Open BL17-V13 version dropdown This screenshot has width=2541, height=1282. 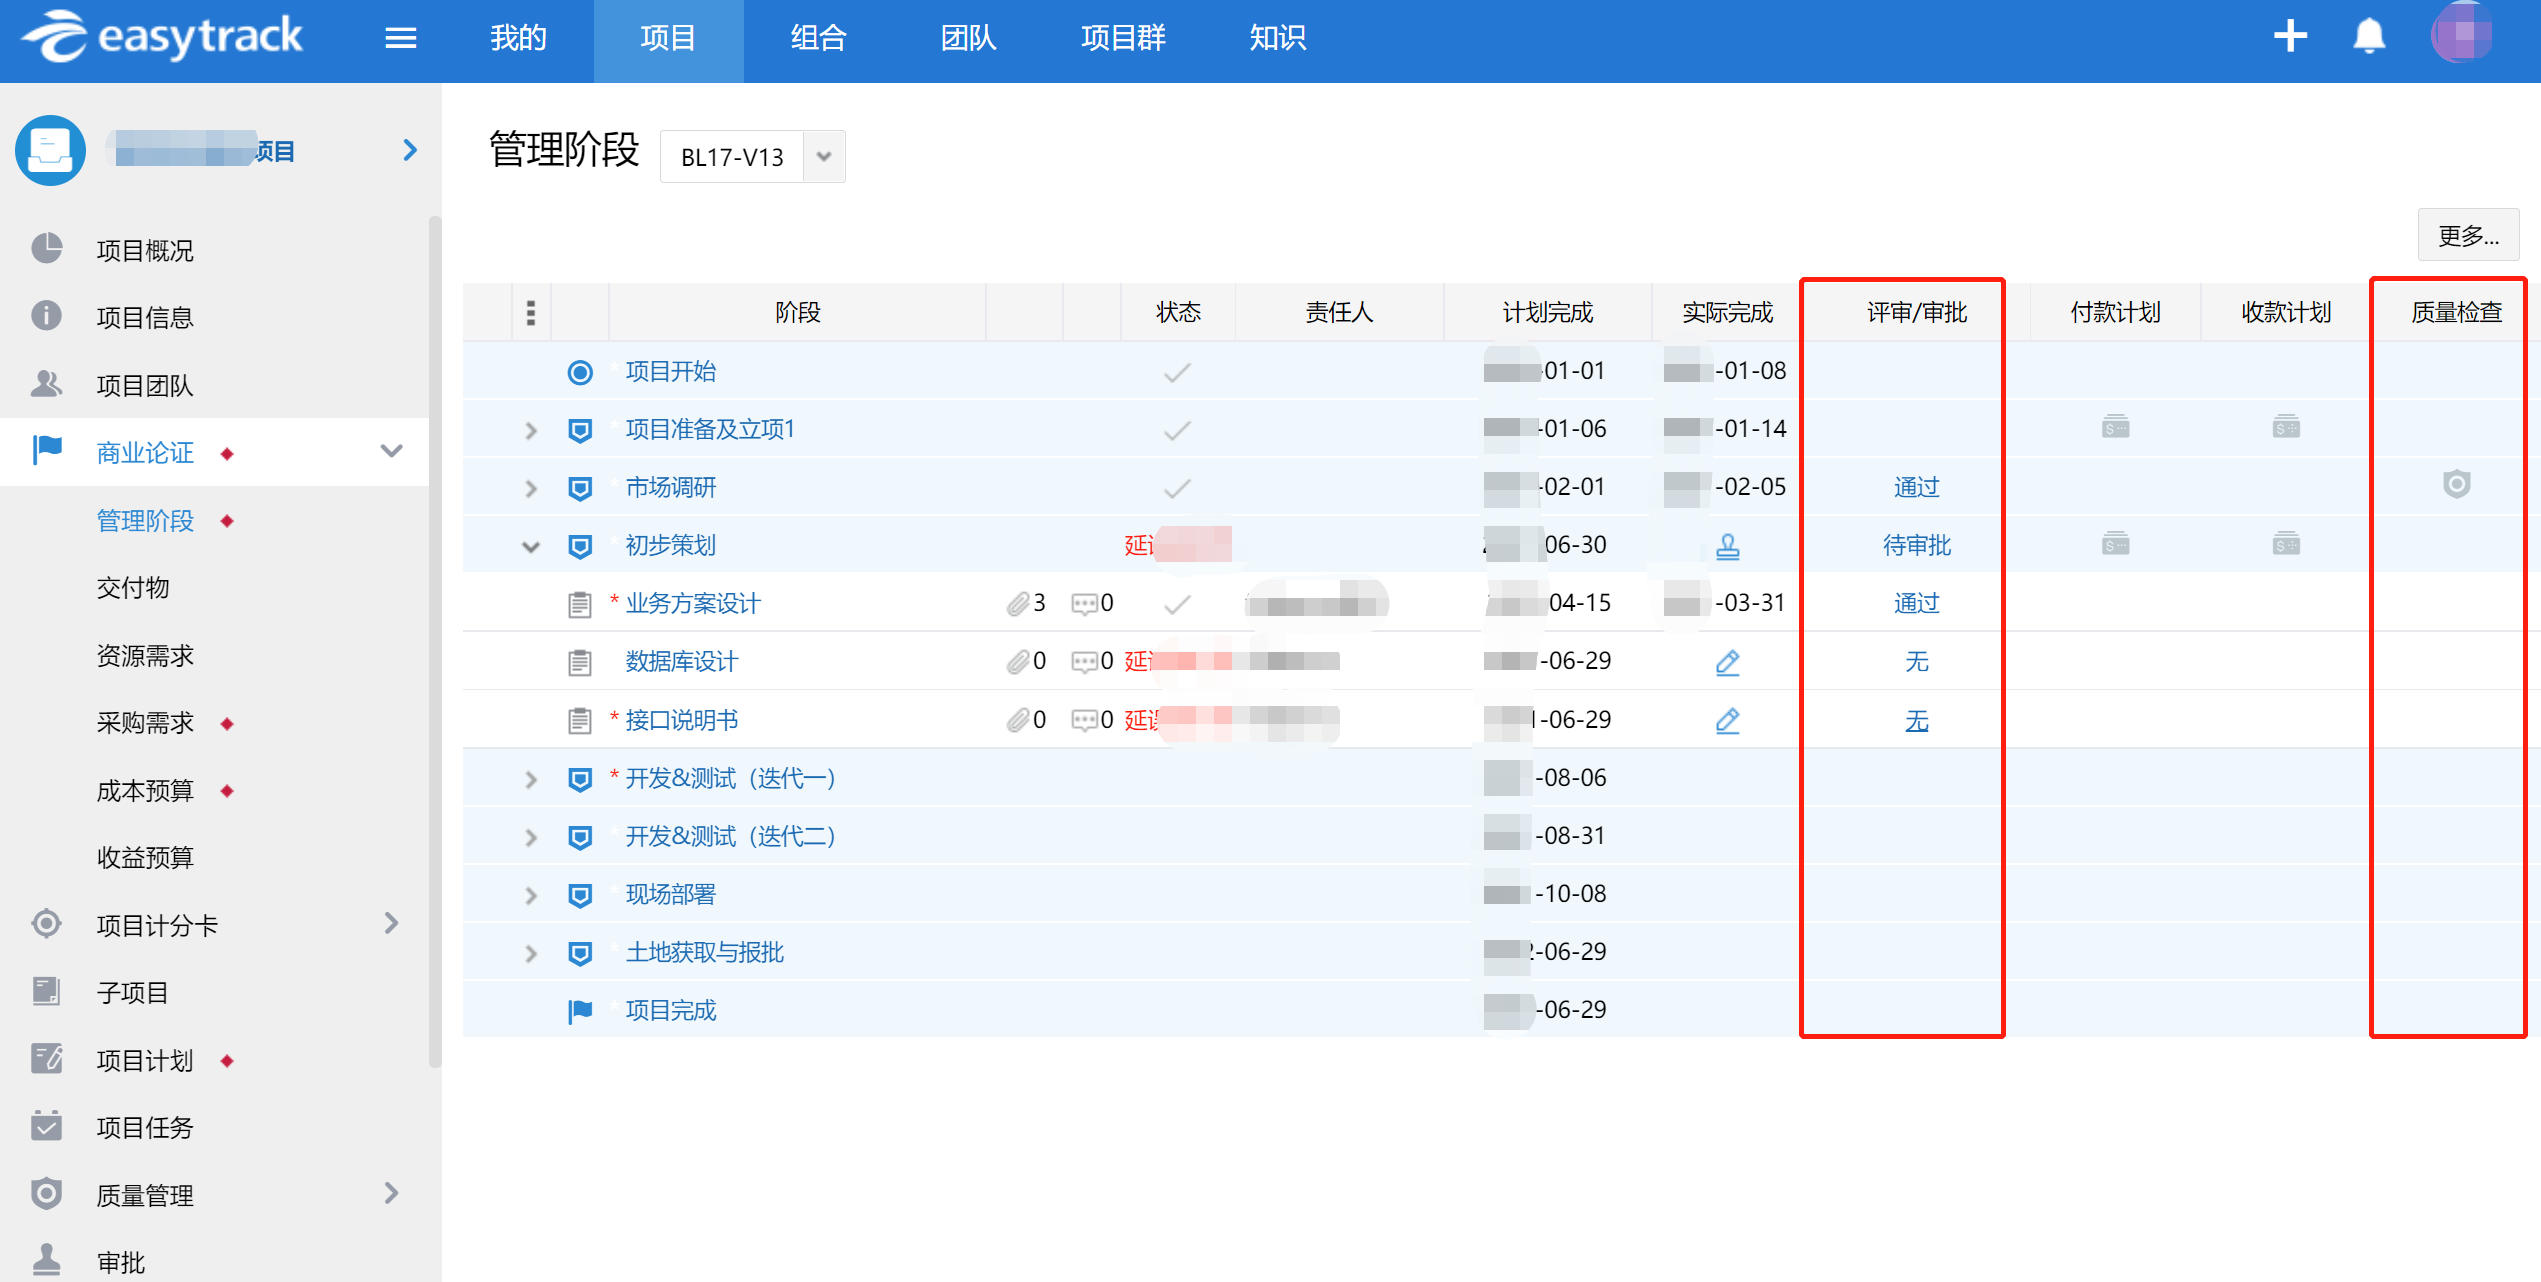tap(824, 157)
